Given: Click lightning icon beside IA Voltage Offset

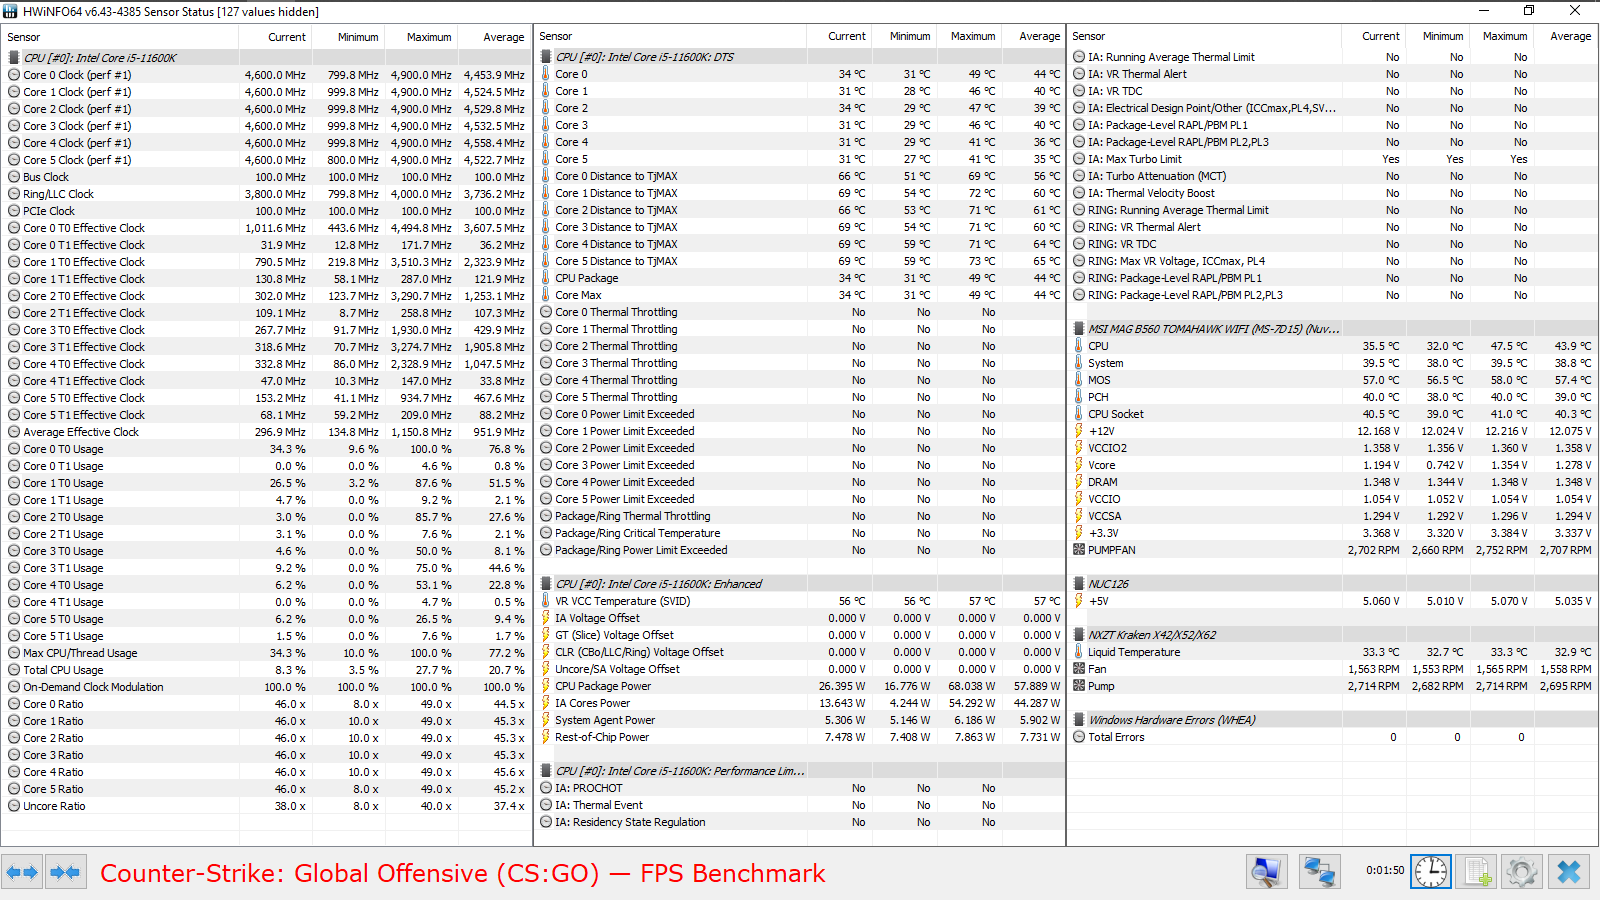Looking at the screenshot, I should coord(546,618).
